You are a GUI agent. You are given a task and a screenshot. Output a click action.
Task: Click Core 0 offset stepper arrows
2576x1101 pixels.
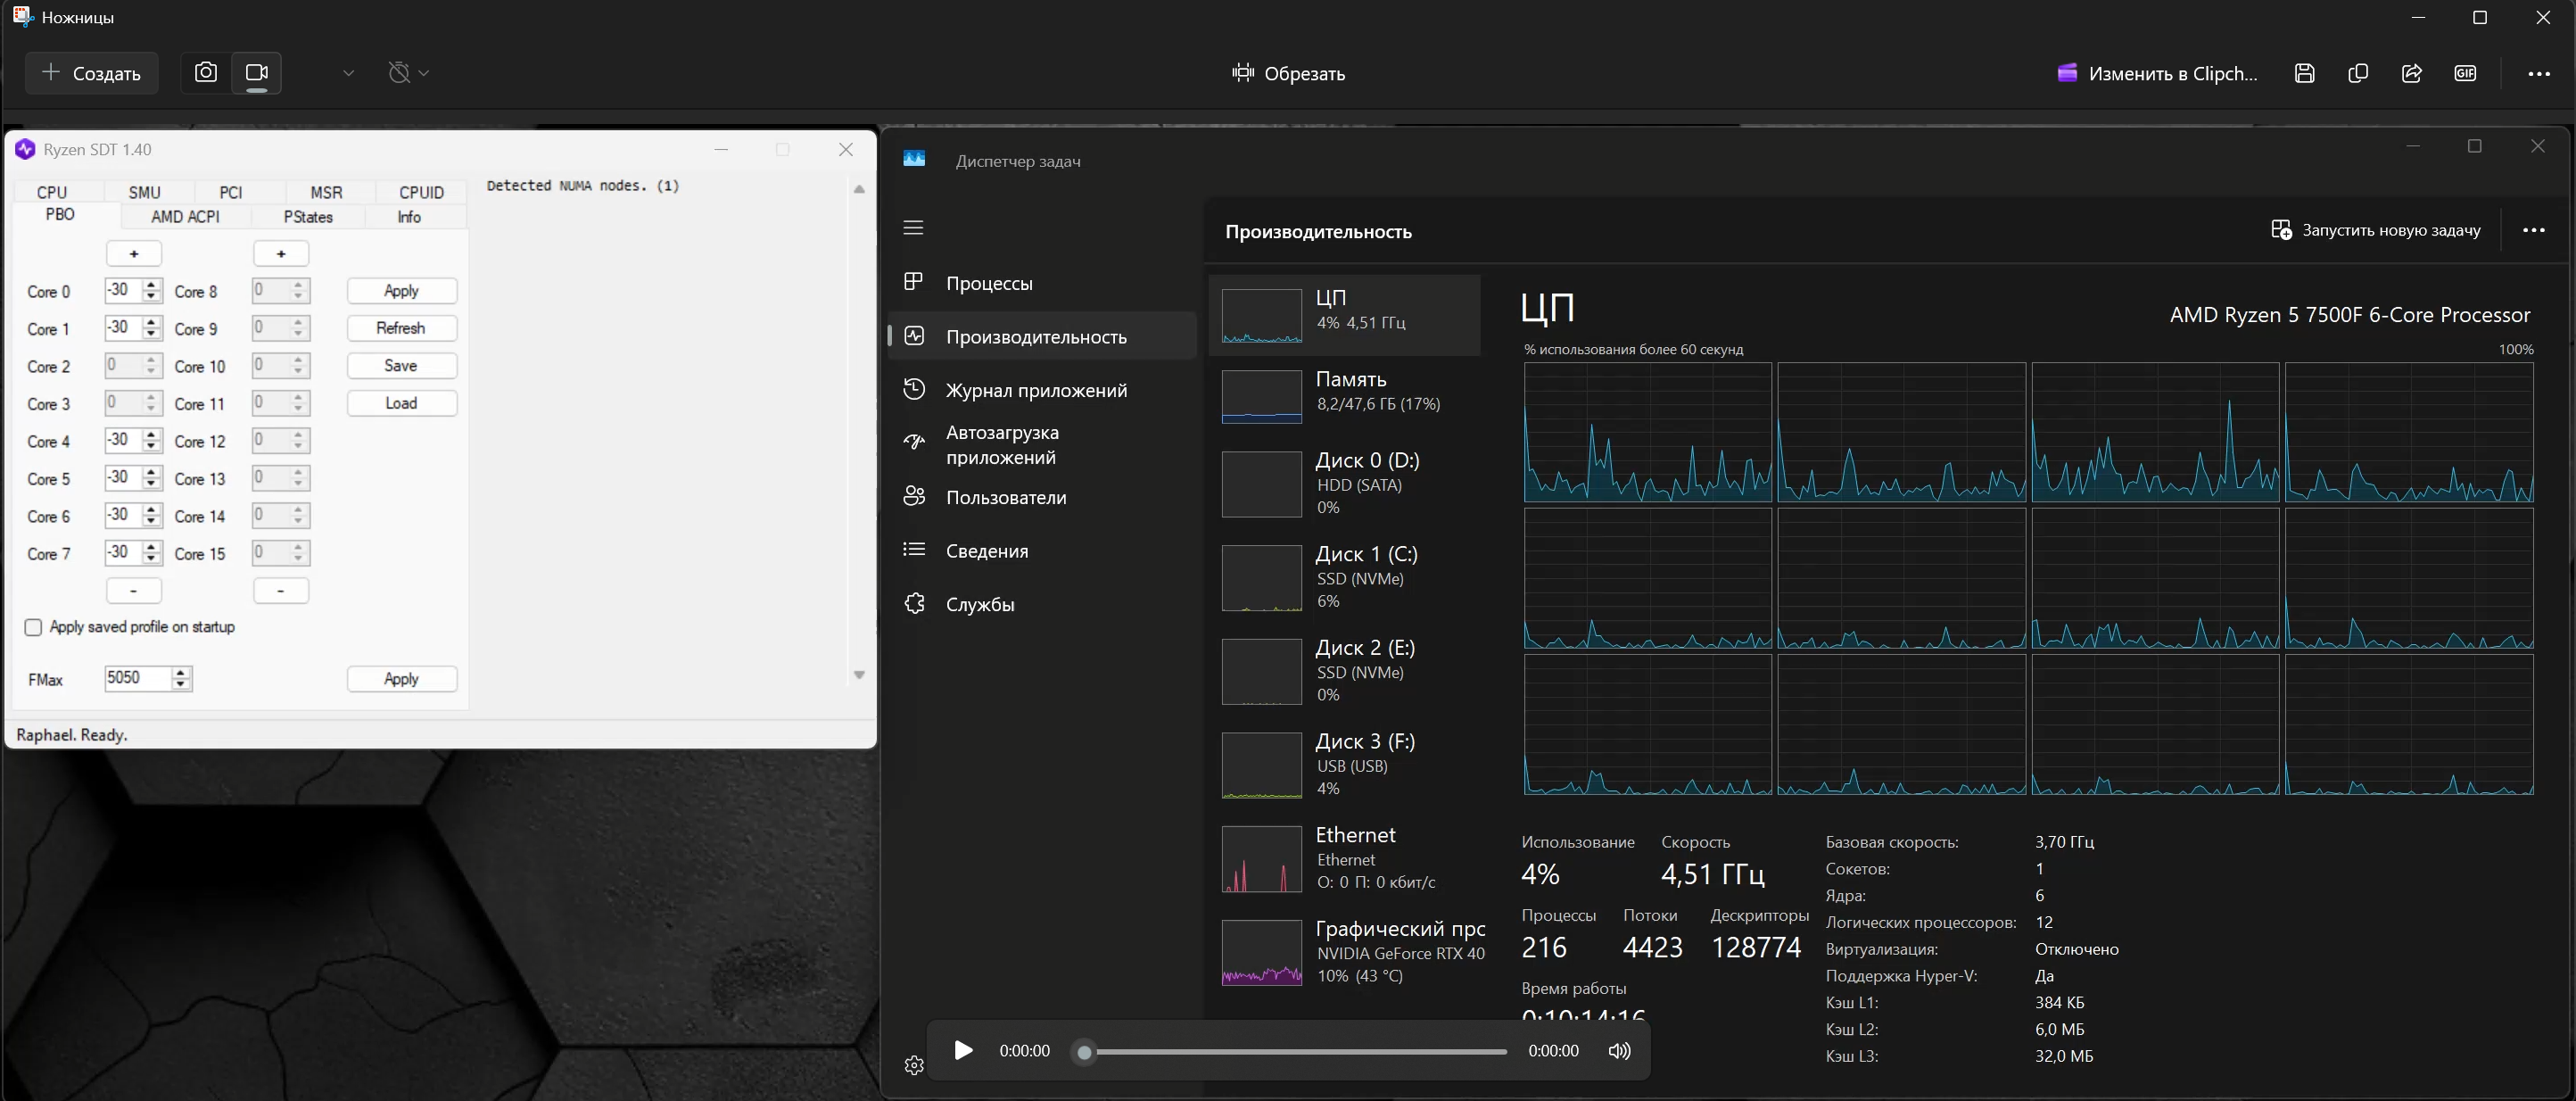point(151,291)
